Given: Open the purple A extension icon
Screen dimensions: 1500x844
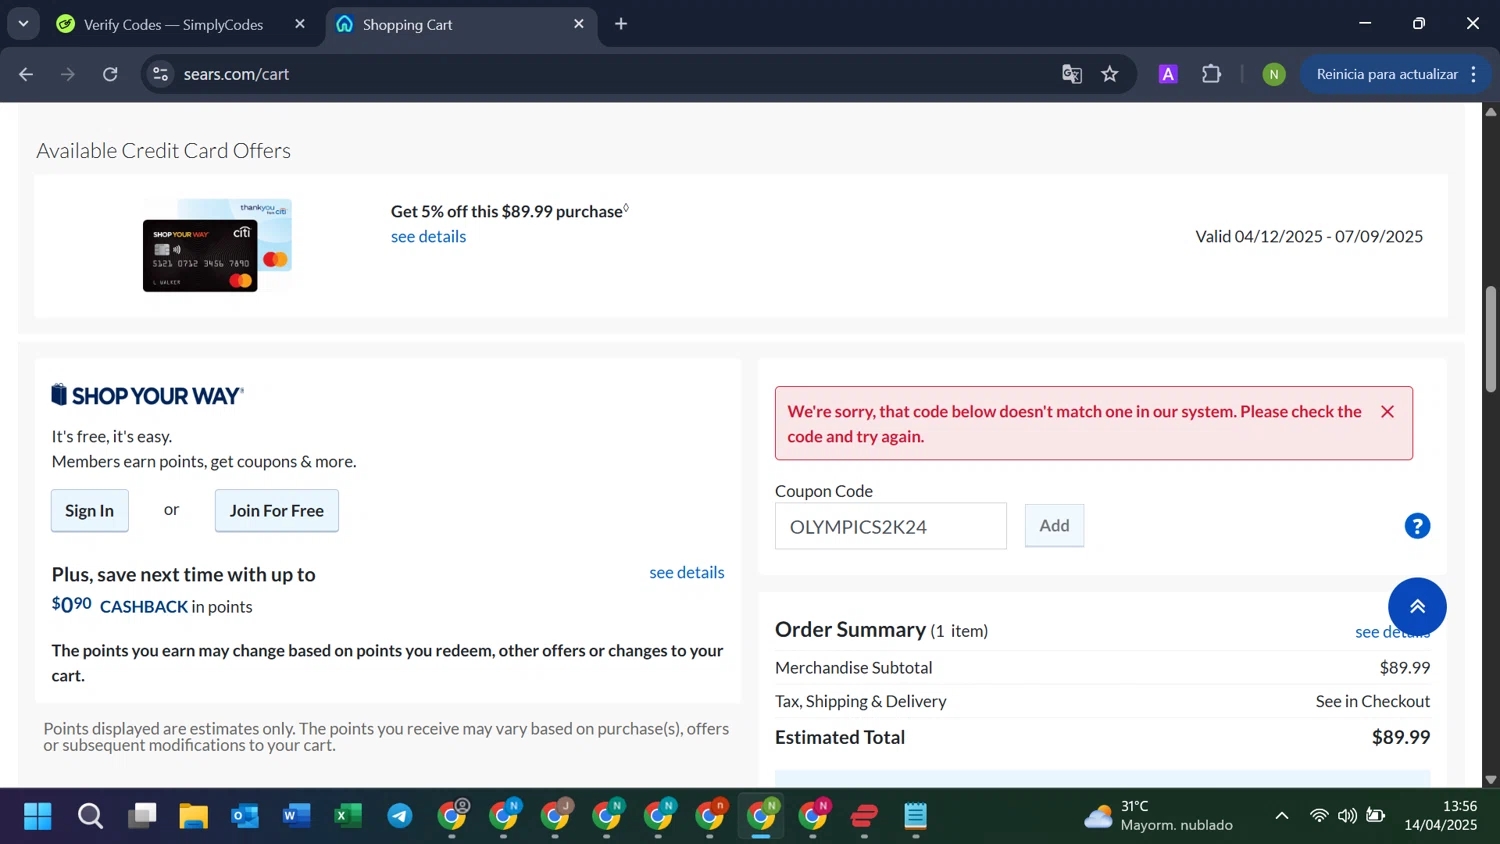Looking at the screenshot, I should click(x=1168, y=74).
